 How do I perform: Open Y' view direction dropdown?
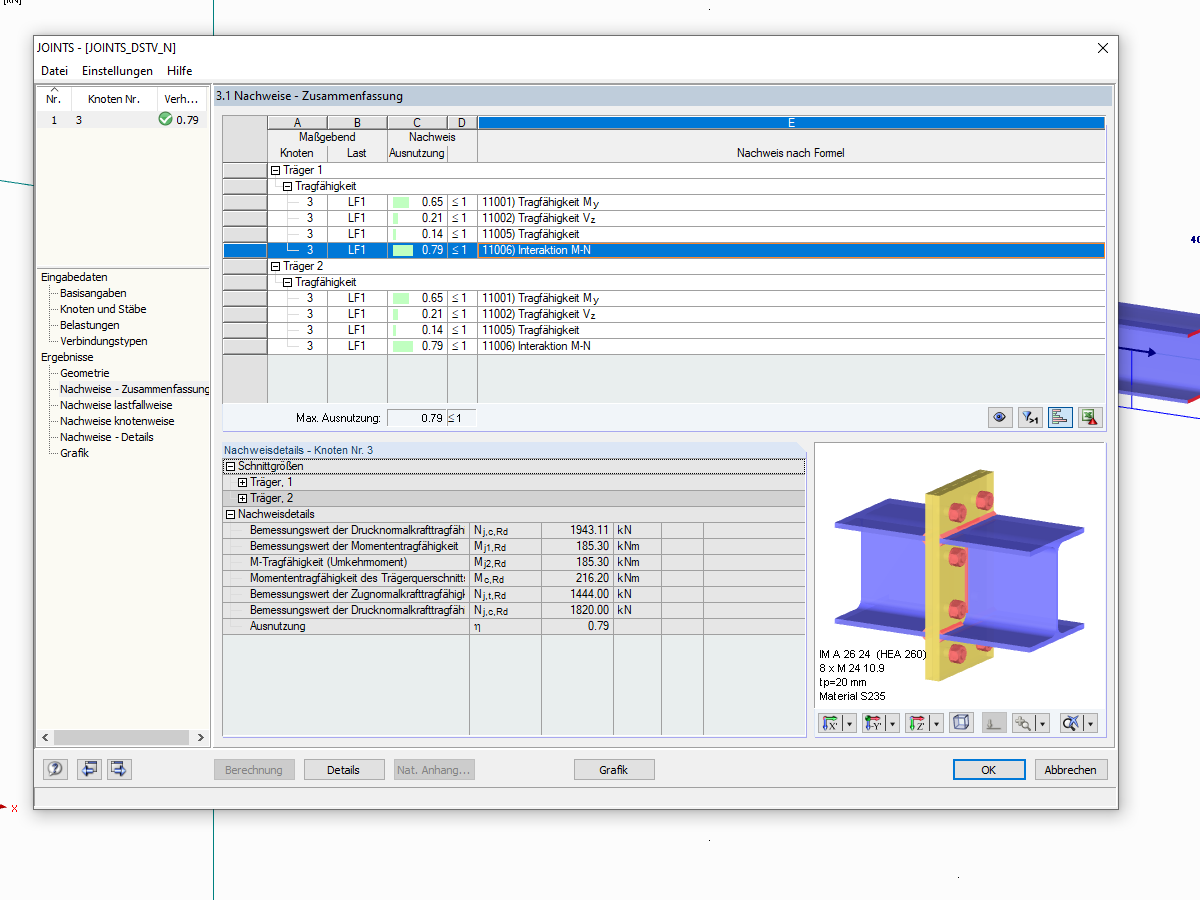[892, 723]
